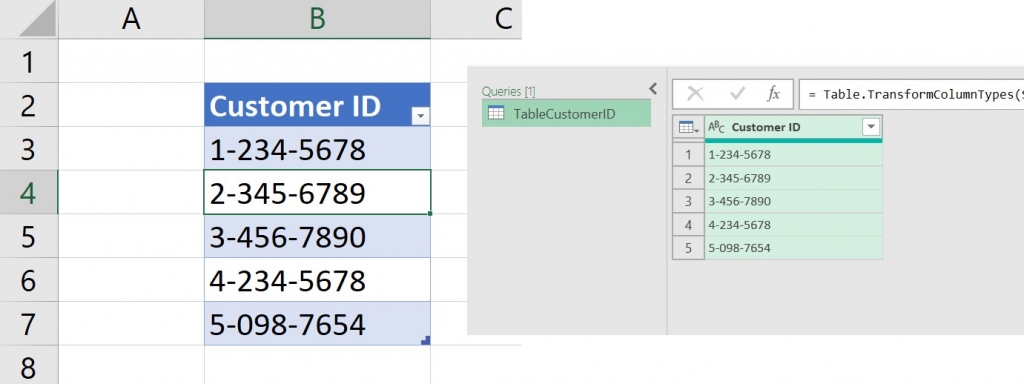This screenshot has height=384, width=1024.
Task: Select column A header
Action: 131,19
